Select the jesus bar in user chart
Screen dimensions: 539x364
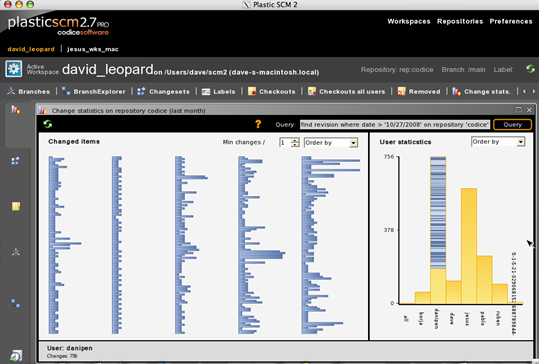469,246
